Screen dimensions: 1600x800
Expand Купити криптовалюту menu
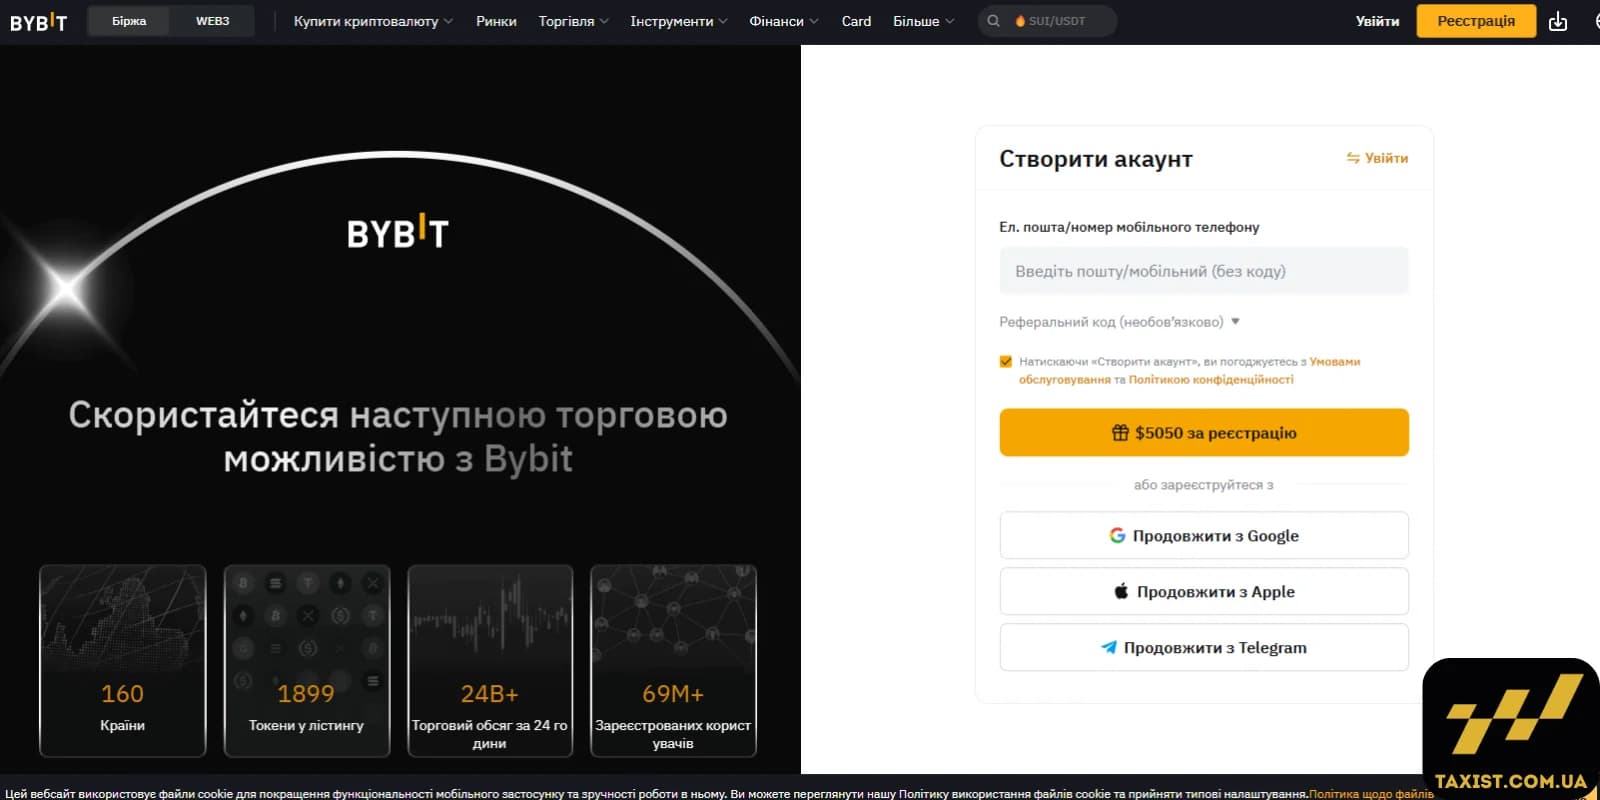tap(373, 21)
